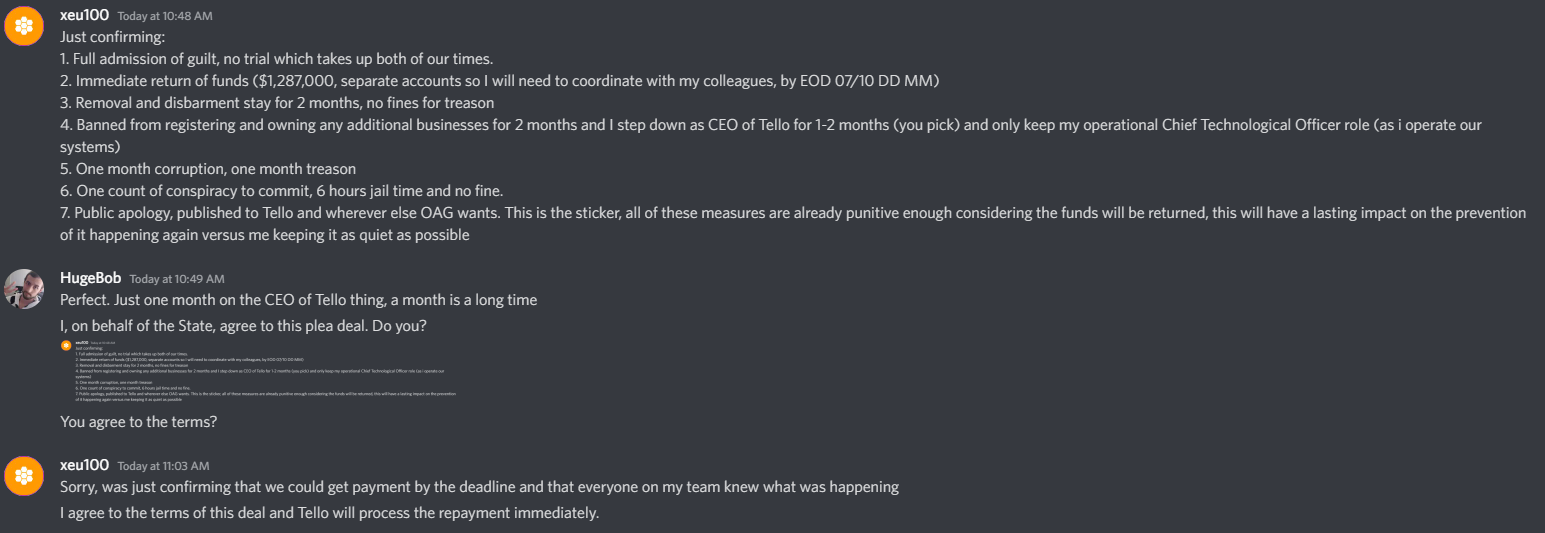This screenshot has height=533, width=1545.
Task: Select the 'You agree to the terms?' message
Action: pyautogui.click(x=139, y=422)
